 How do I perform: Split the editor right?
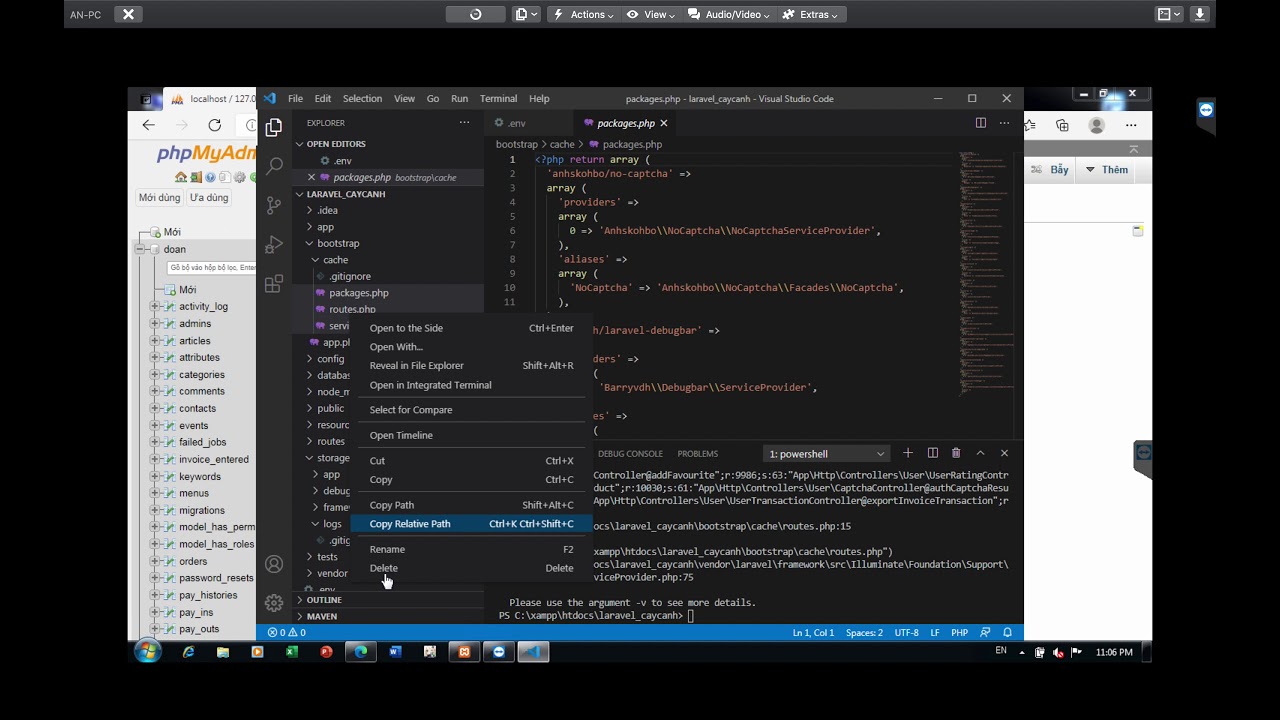[x=980, y=123]
